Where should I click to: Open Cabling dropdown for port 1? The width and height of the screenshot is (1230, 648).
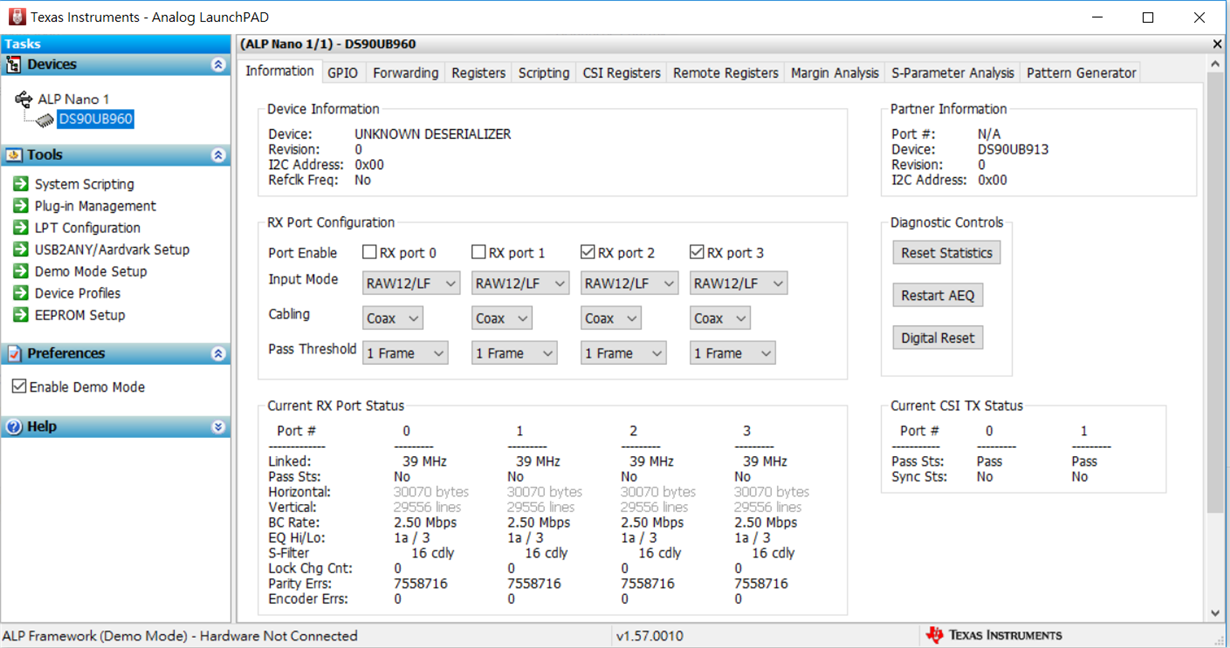click(x=502, y=318)
